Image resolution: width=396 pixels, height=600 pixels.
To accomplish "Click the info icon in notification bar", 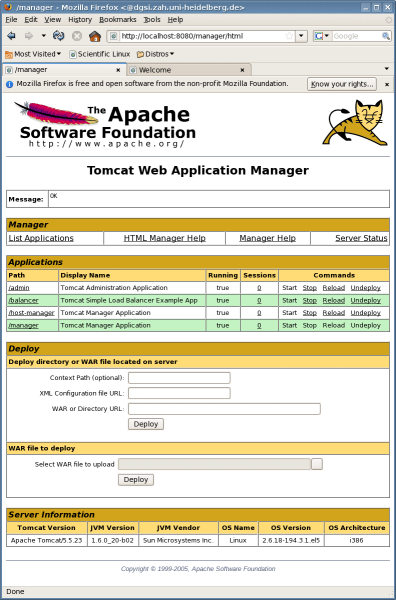I will coord(10,84).
